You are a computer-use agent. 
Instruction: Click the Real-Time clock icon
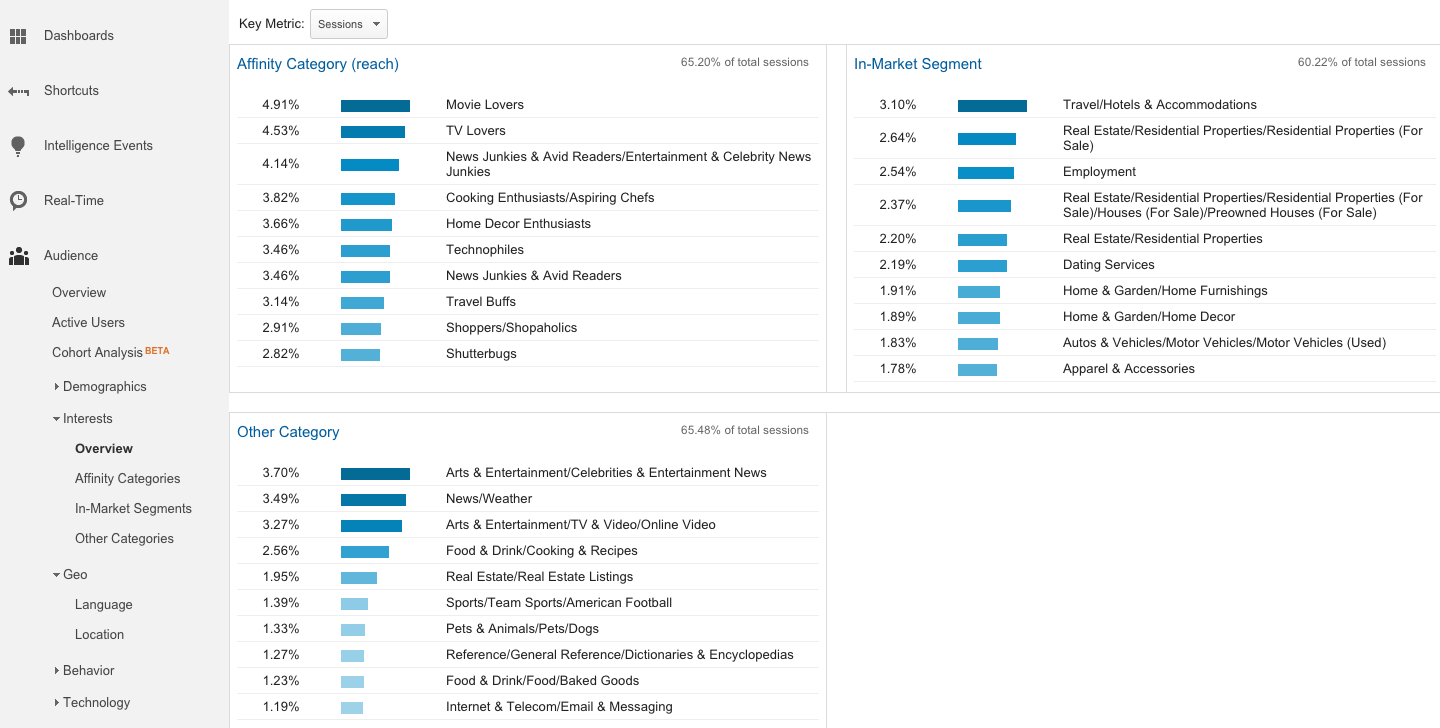coord(18,201)
